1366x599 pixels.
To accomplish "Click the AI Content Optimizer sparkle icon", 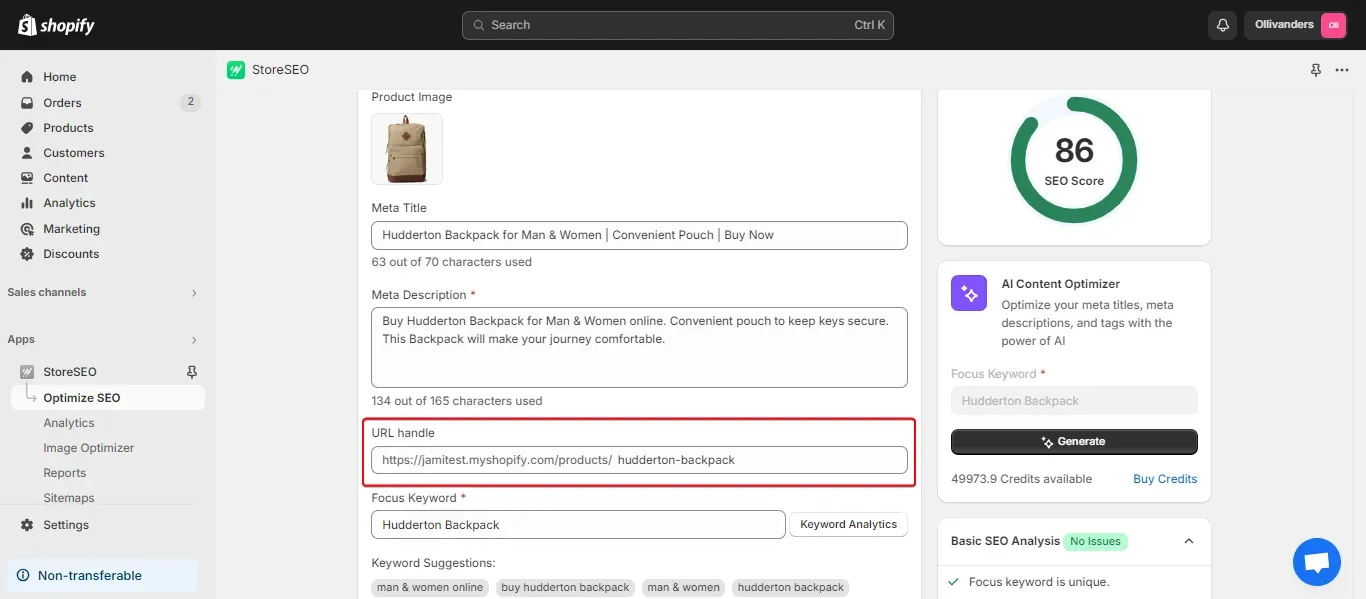I will click(969, 293).
